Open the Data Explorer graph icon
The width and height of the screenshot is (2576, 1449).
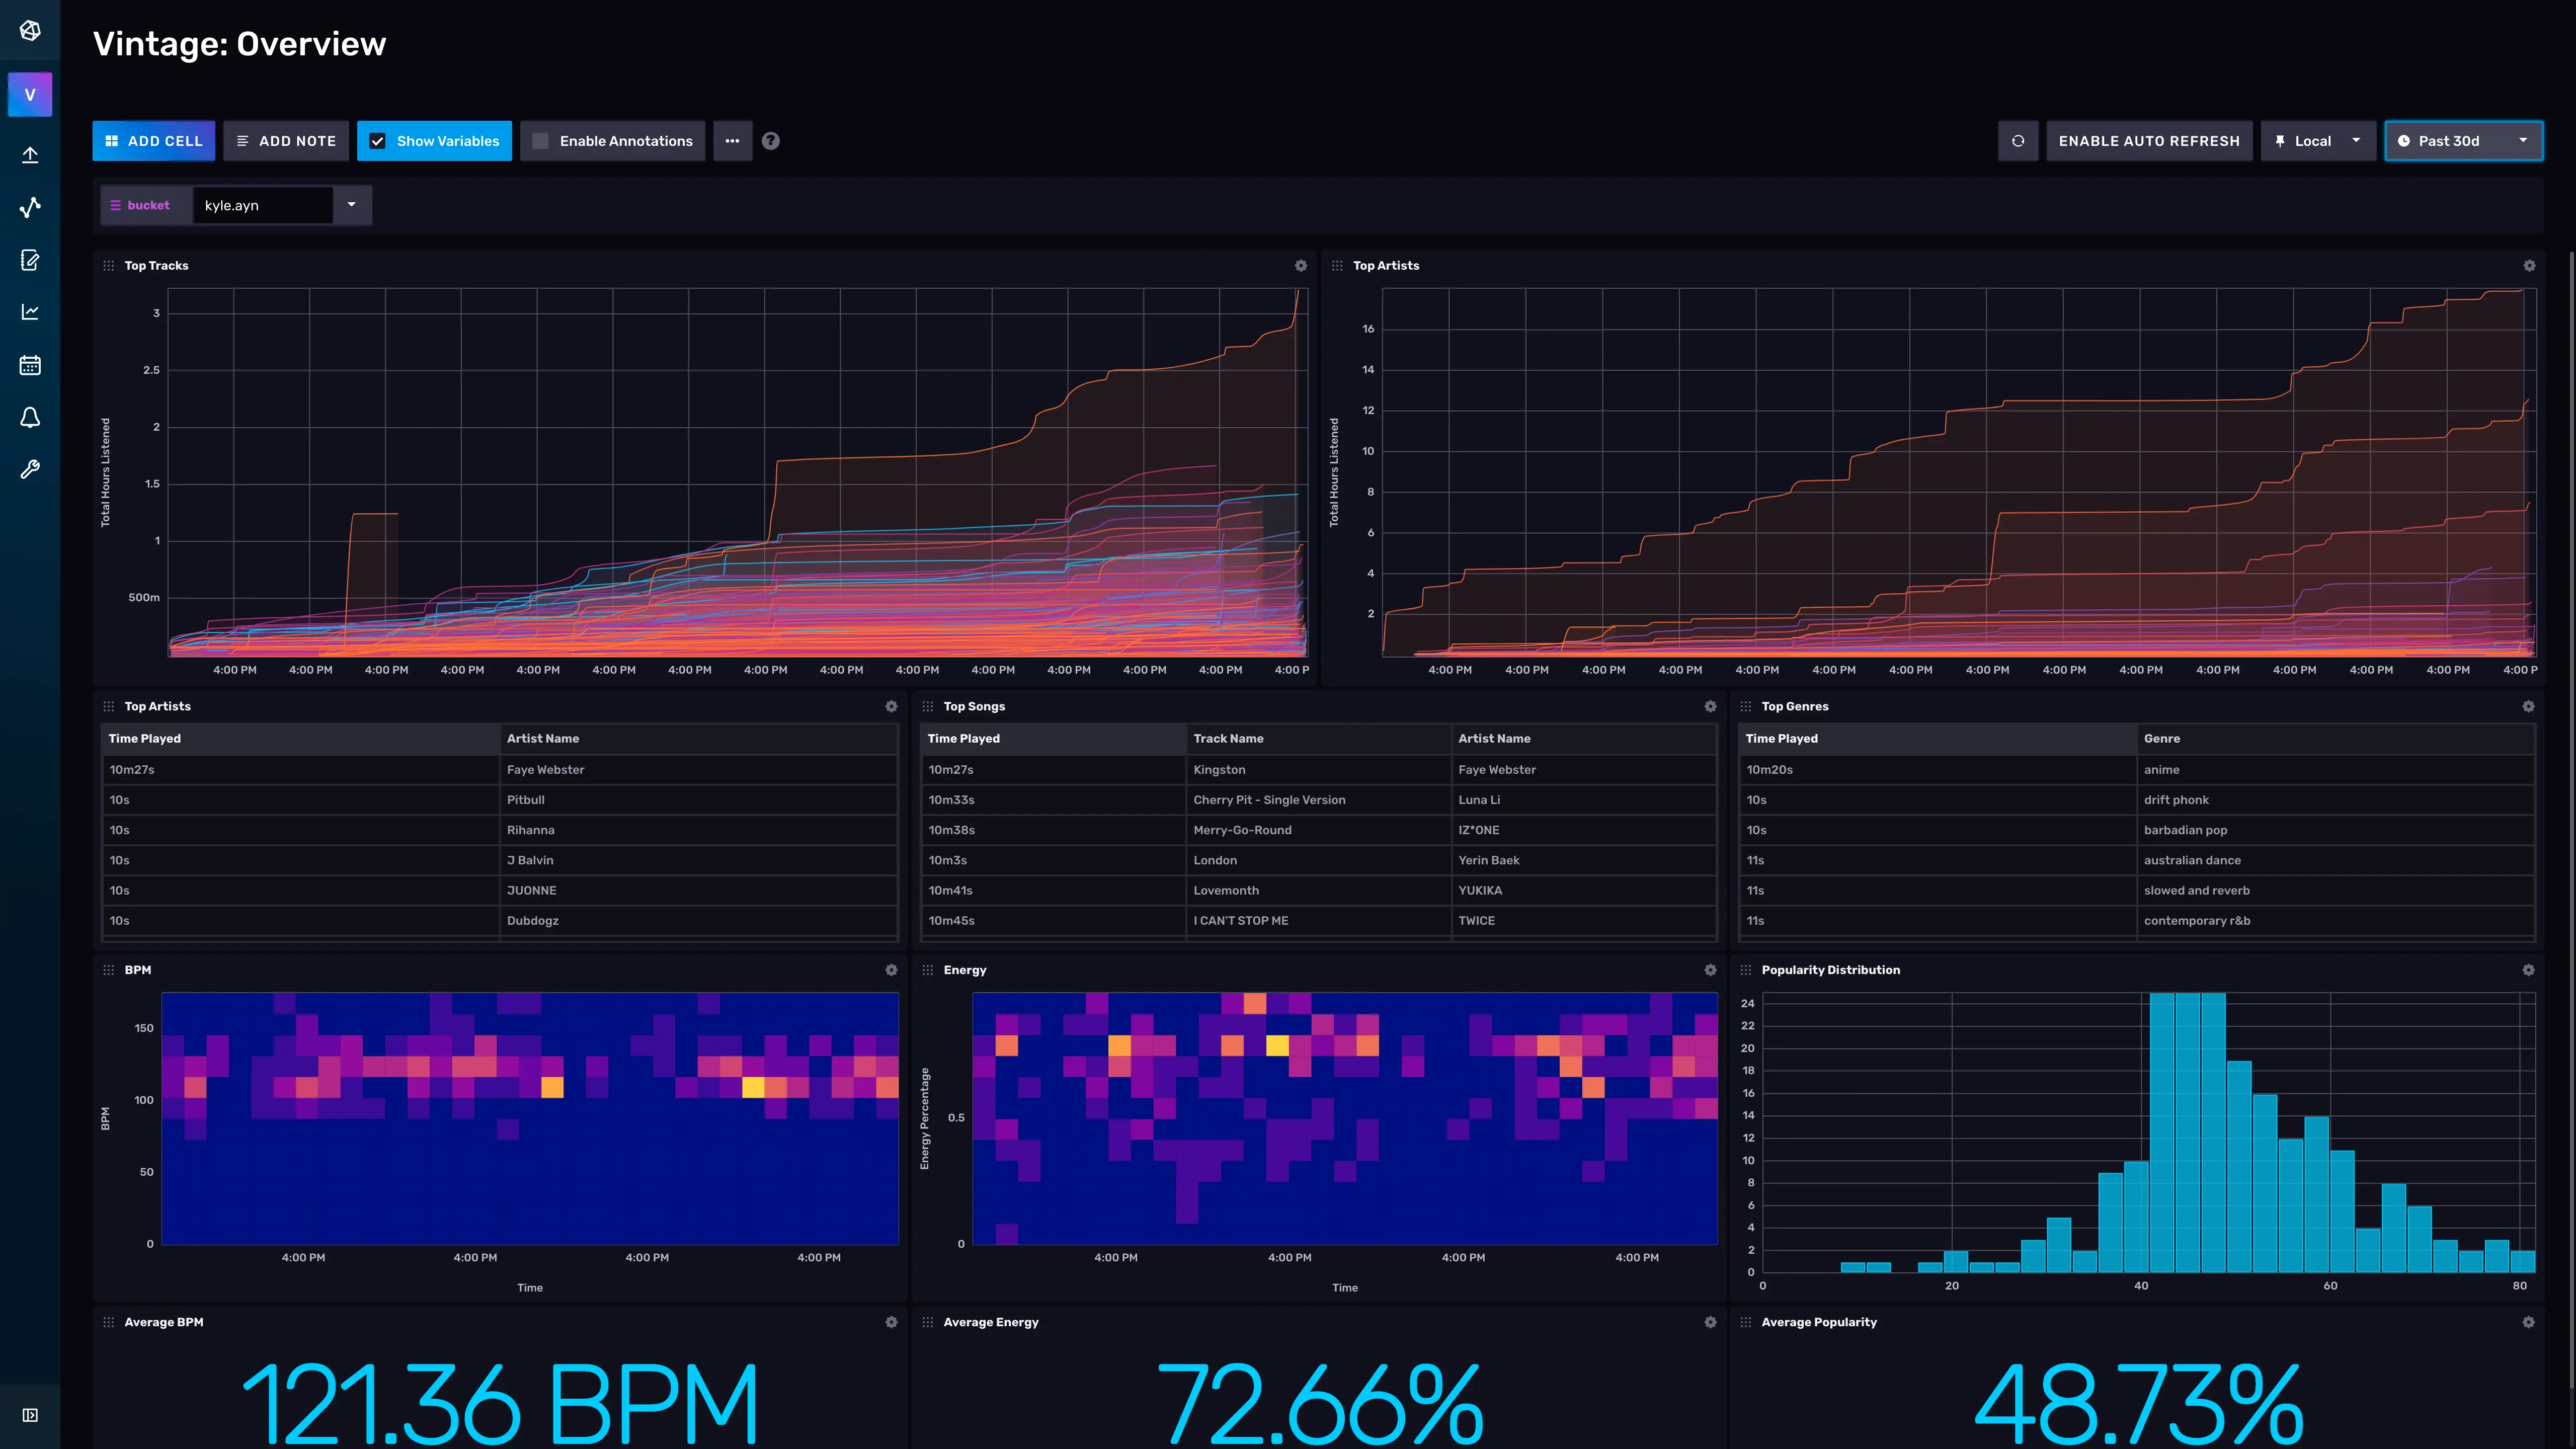click(x=30, y=207)
